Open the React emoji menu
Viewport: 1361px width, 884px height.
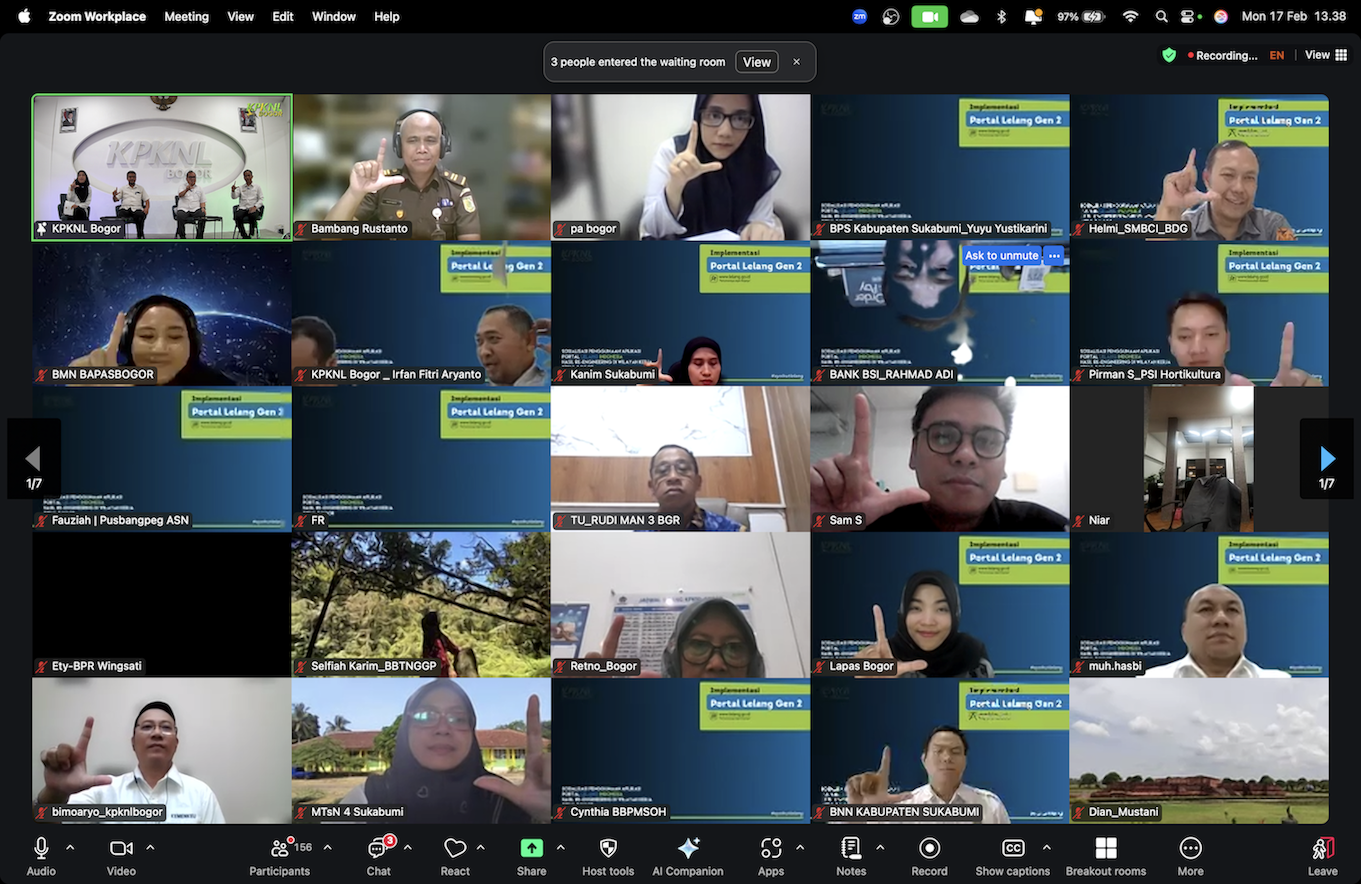(x=455, y=857)
